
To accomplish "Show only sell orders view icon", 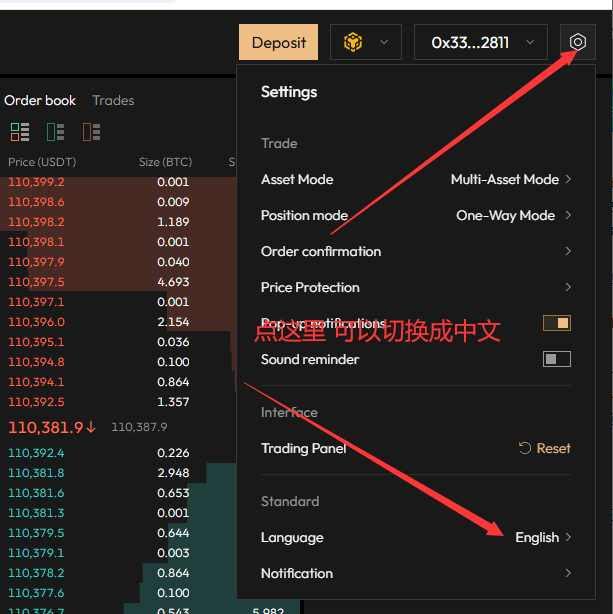I will coord(92,132).
